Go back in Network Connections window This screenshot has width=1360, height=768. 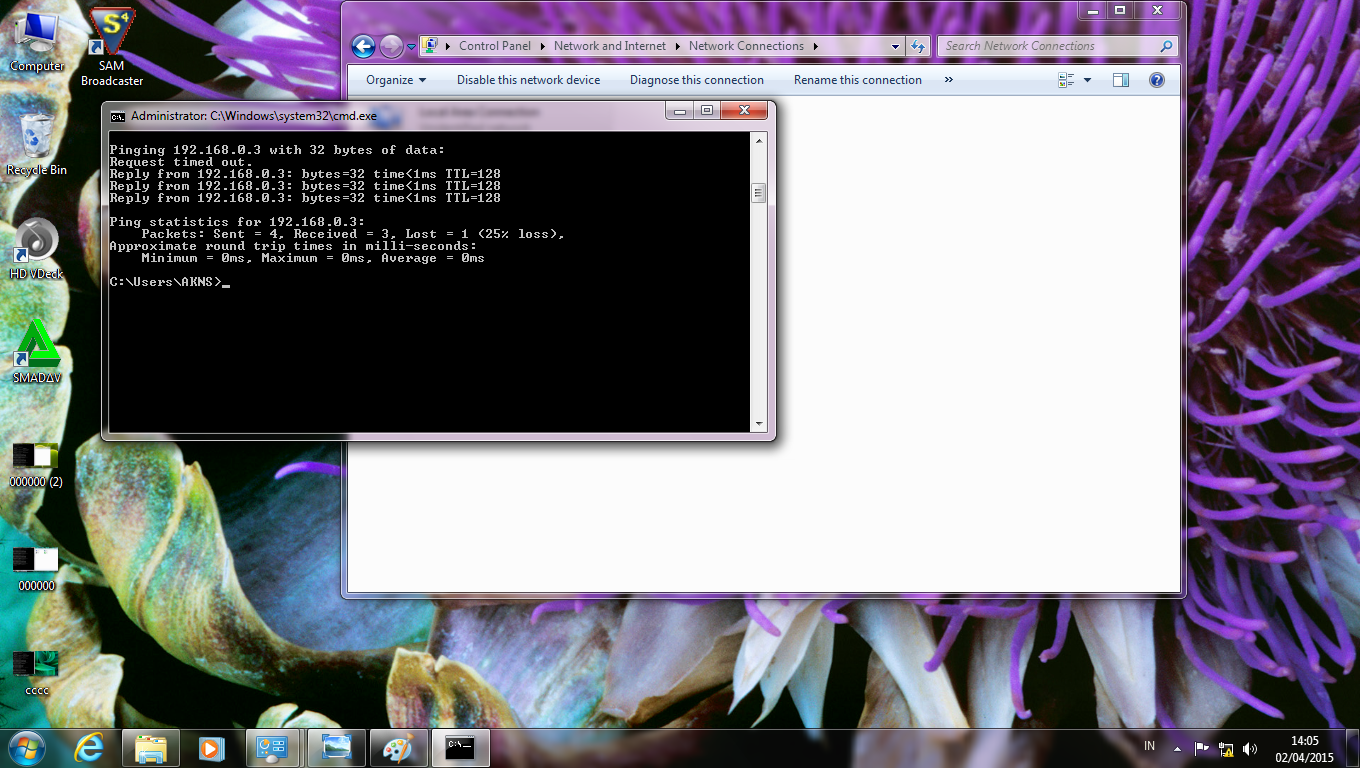(x=363, y=46)
